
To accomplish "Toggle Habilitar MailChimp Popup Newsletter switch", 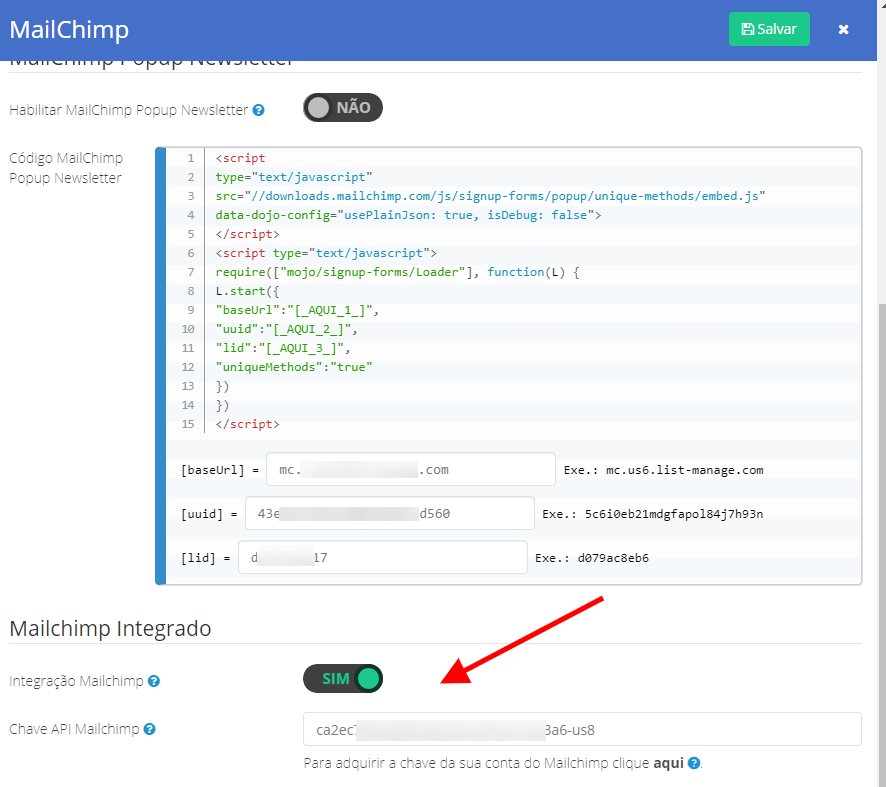I will tap(342, 107).
